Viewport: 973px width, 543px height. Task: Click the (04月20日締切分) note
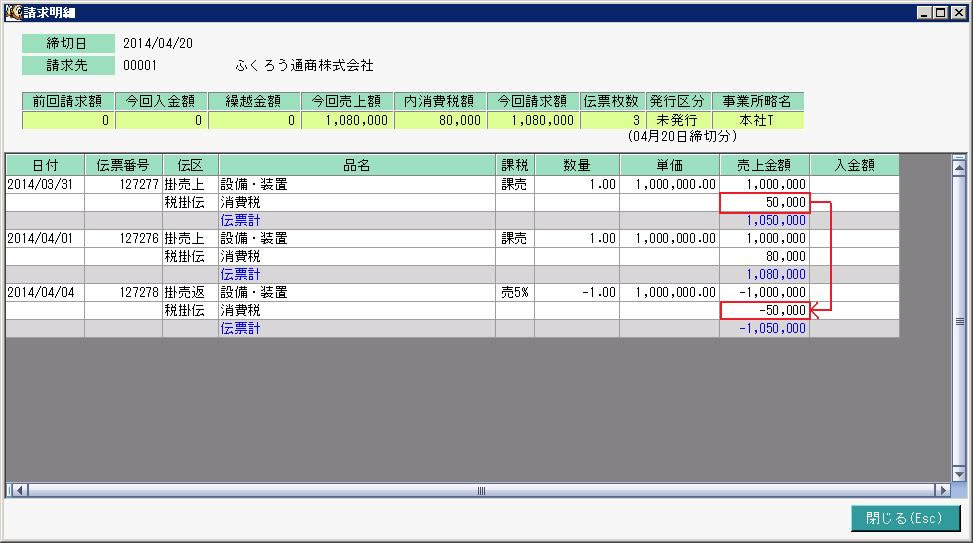click(x=682, y=137)
